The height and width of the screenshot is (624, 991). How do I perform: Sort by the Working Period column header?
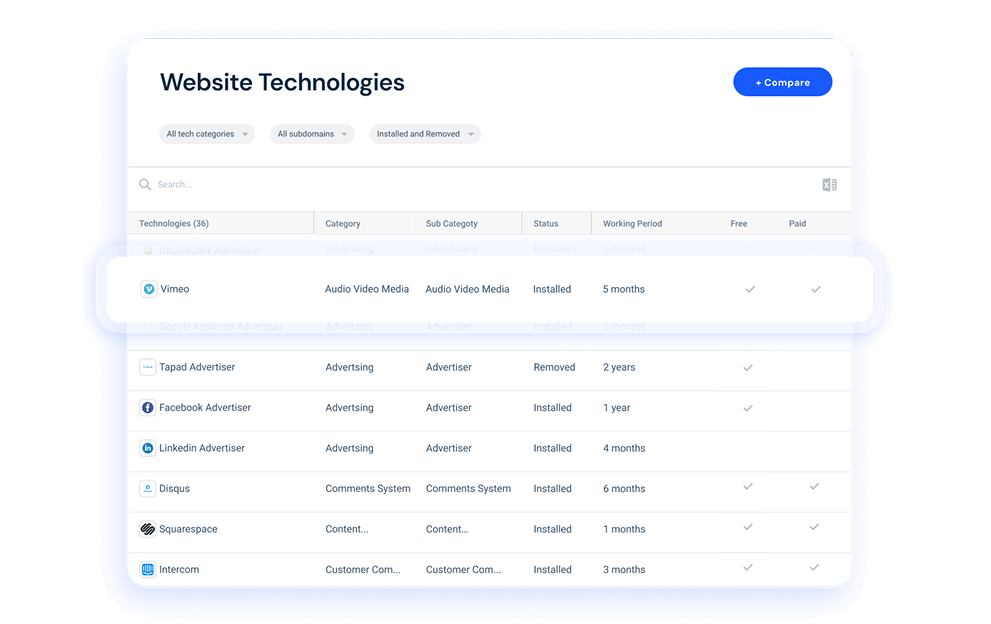point(632,224)
